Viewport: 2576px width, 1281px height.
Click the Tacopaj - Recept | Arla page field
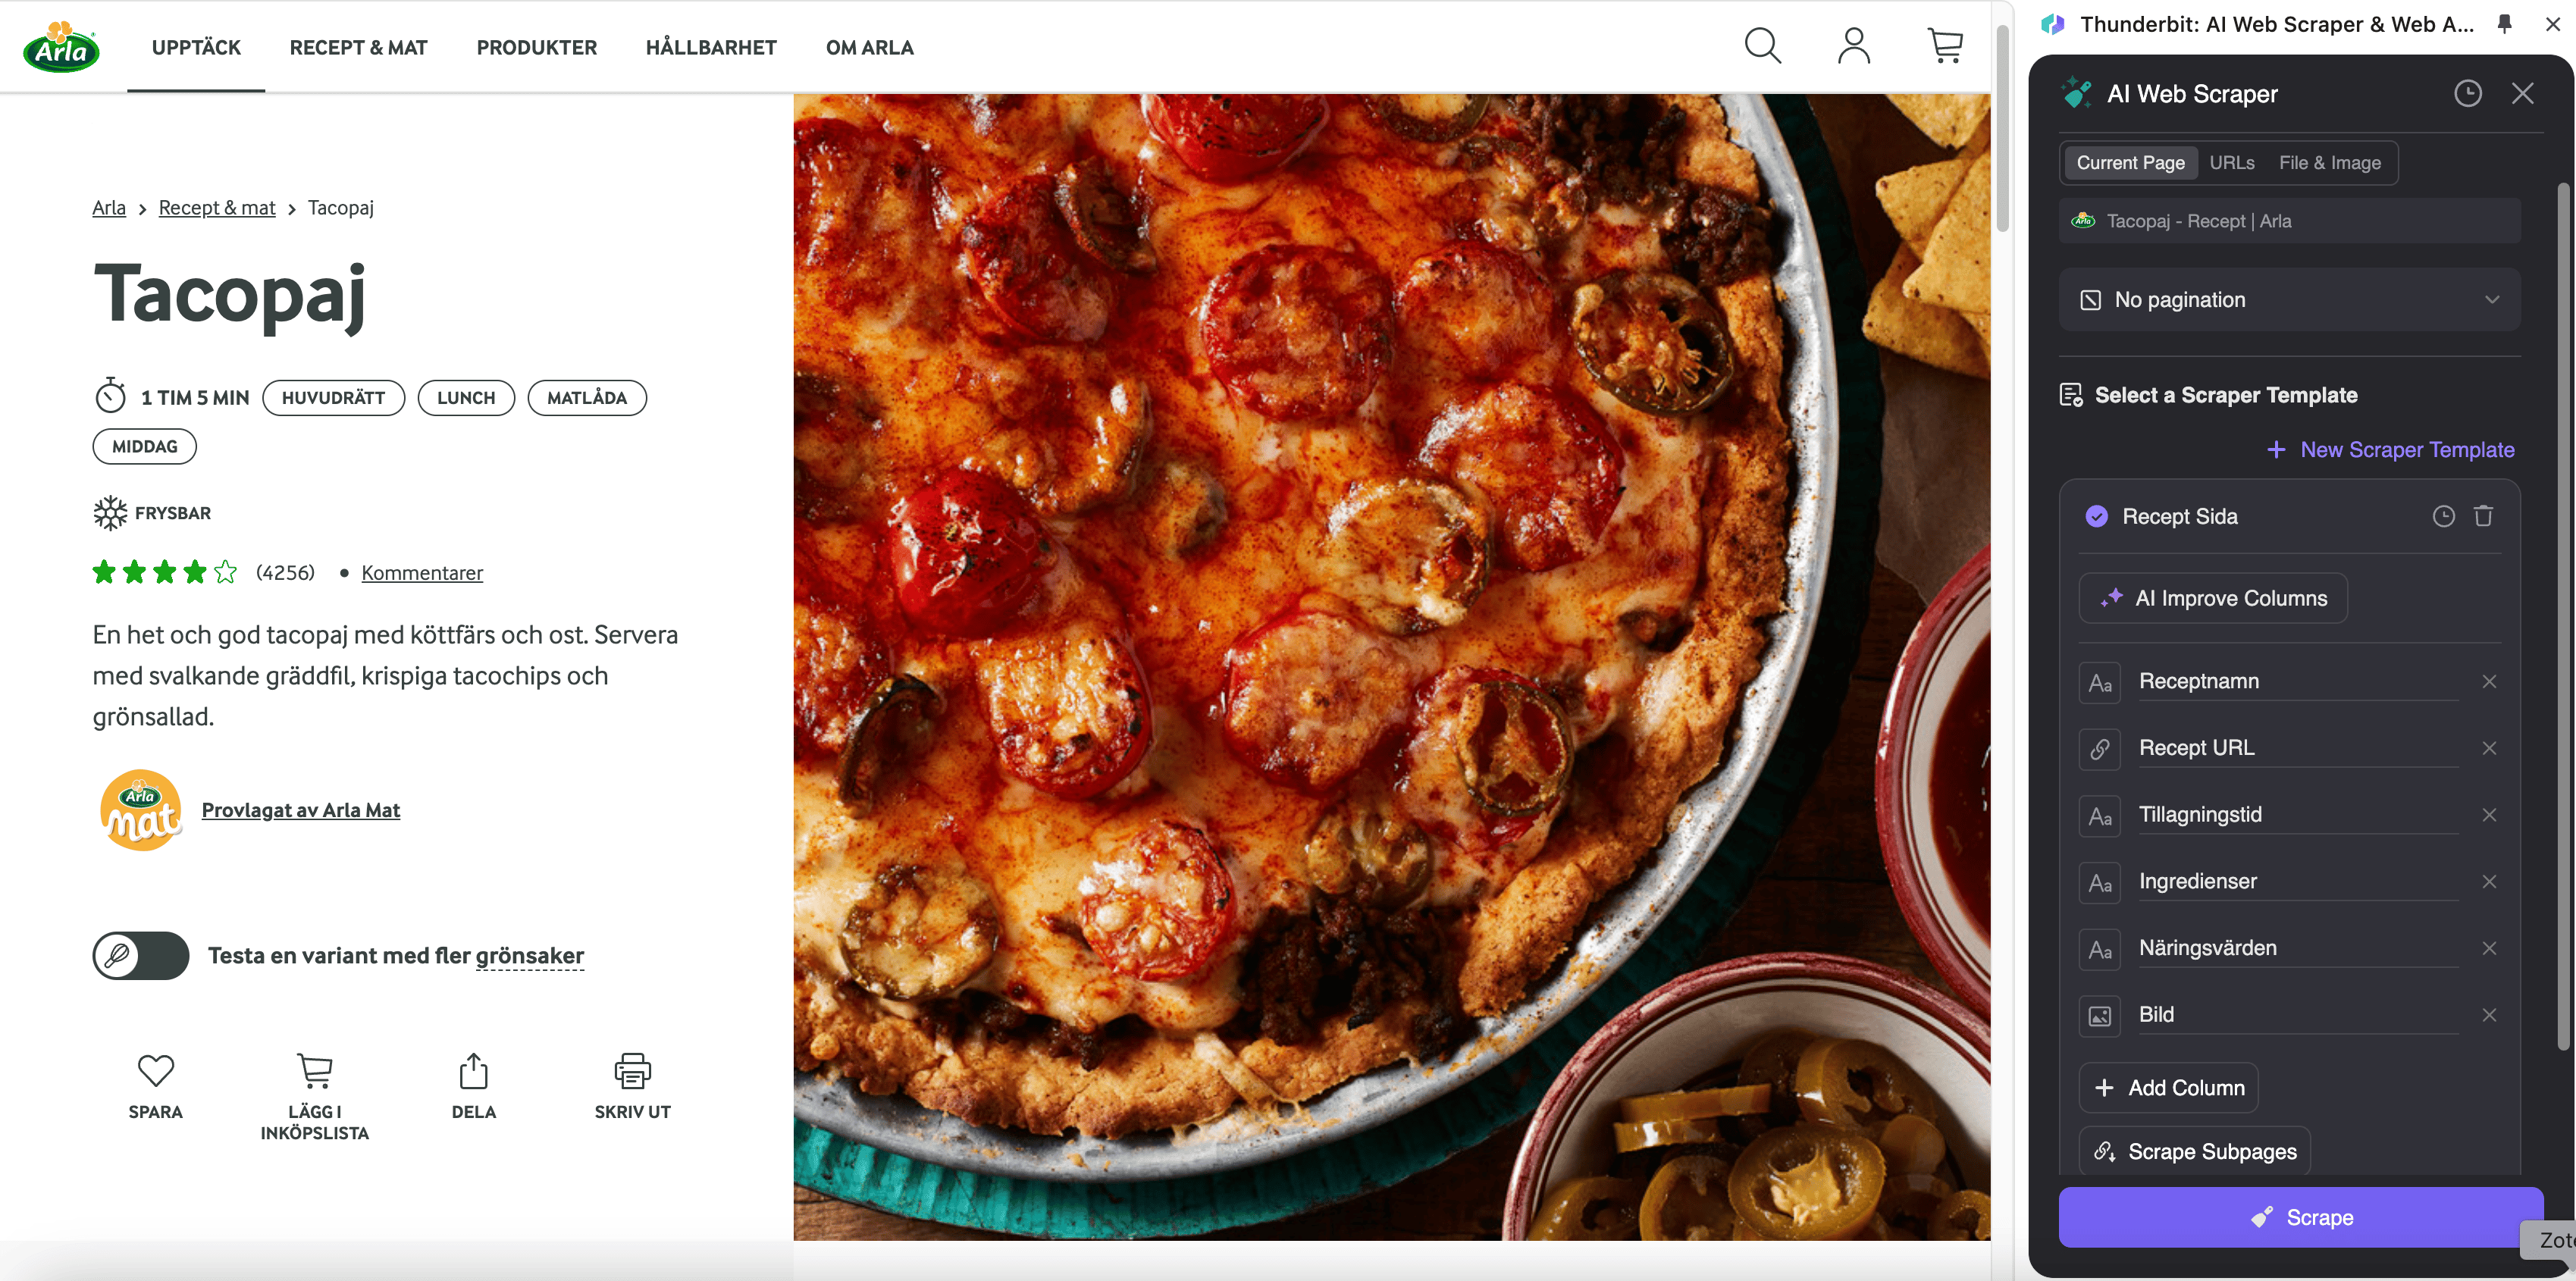[x=2289, y=221]
